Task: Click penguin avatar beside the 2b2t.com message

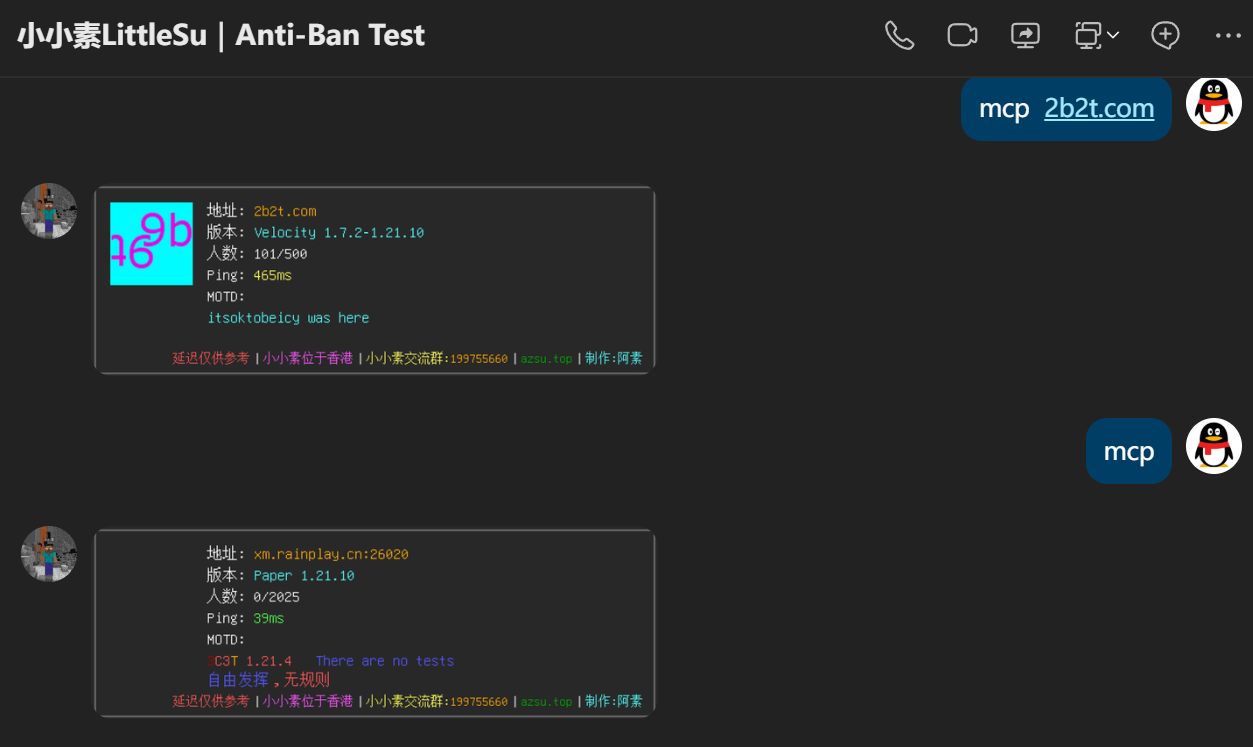Action: pos(1213,103)
